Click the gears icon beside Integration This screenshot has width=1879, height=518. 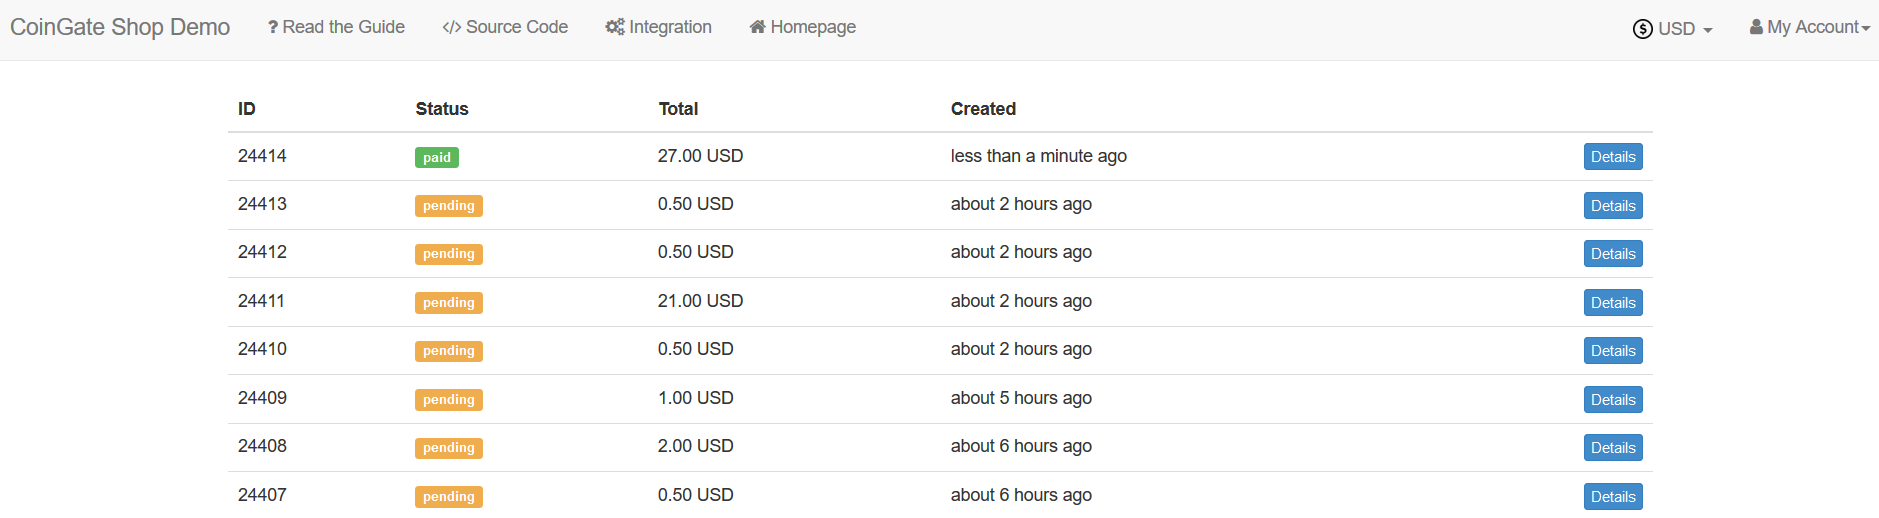[615, 27]
